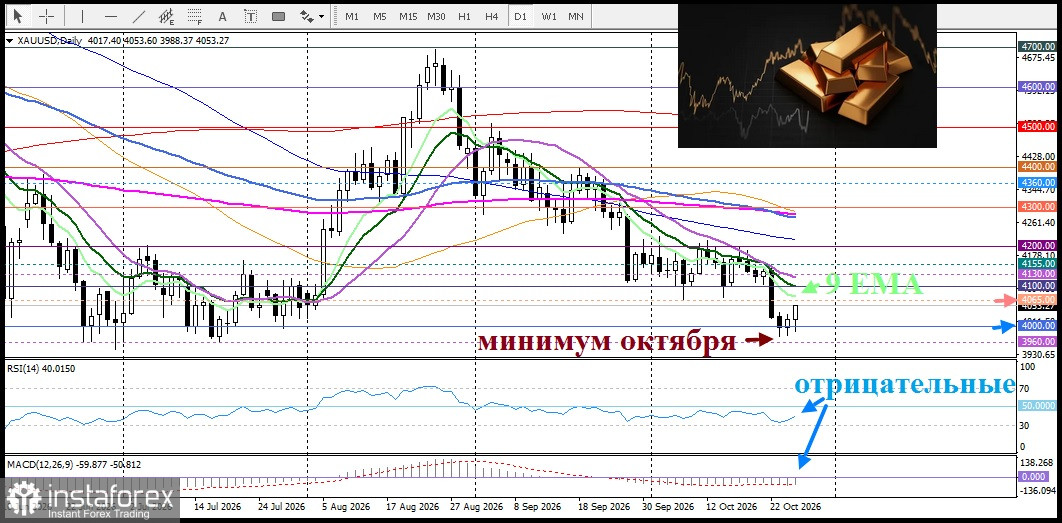The image size is (1062, 523).
Task: Click the 18 Sep 2026 date label
Action: point(606,506)
